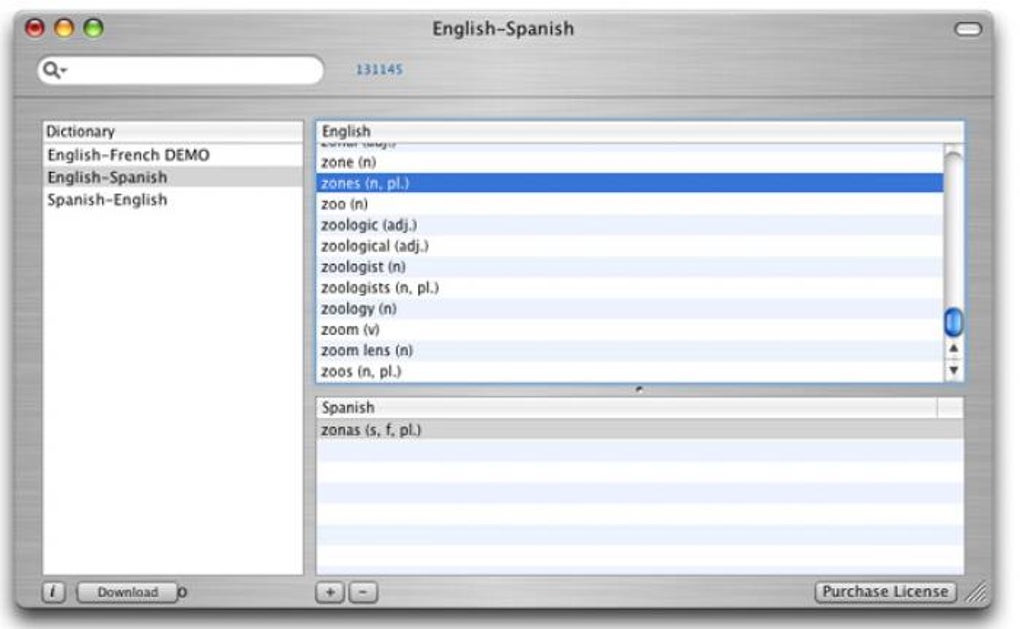Click the split pane divider handle
Viewport: 1020px width, 629px height.
pos(639,389)
